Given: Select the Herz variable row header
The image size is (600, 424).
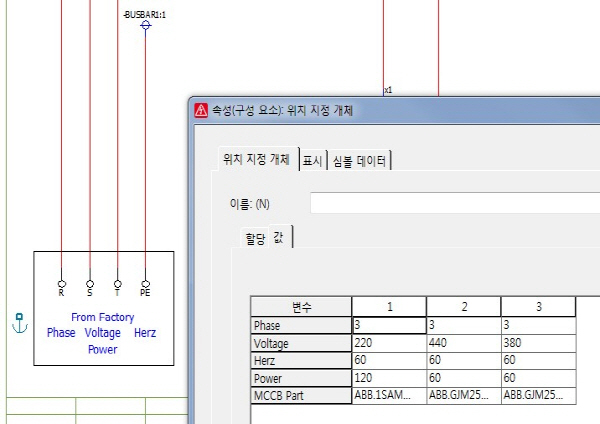Looking at the screenshot, I should pos(301,360).
